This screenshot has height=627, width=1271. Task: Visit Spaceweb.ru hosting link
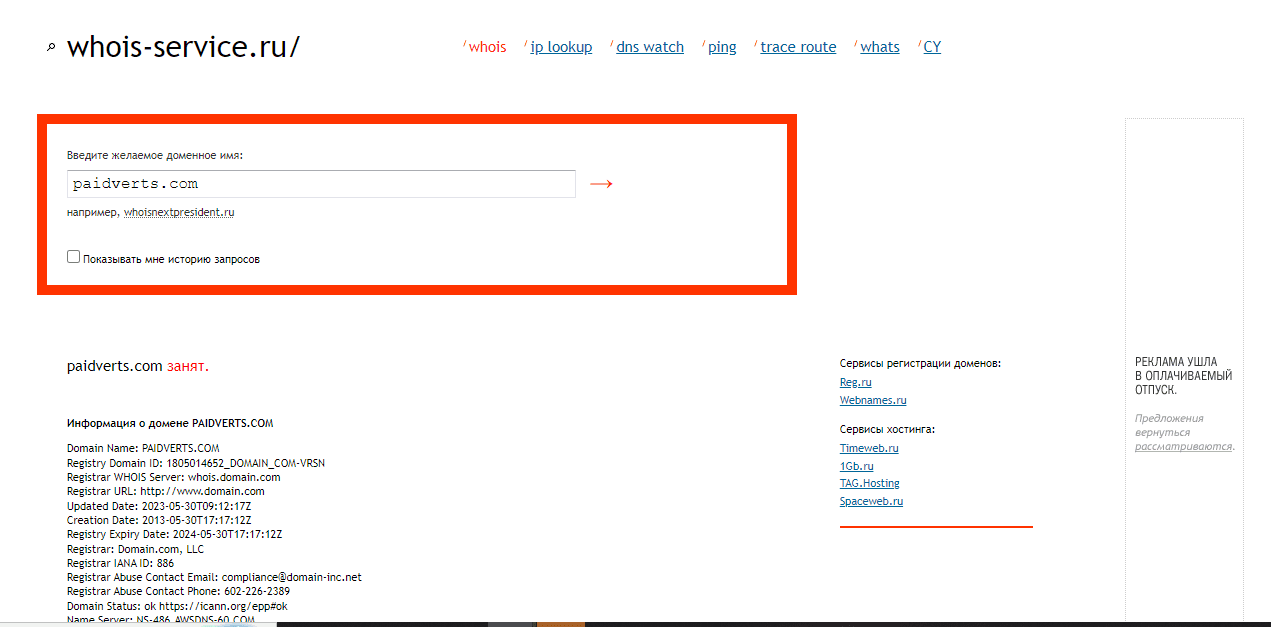(871, 501)
